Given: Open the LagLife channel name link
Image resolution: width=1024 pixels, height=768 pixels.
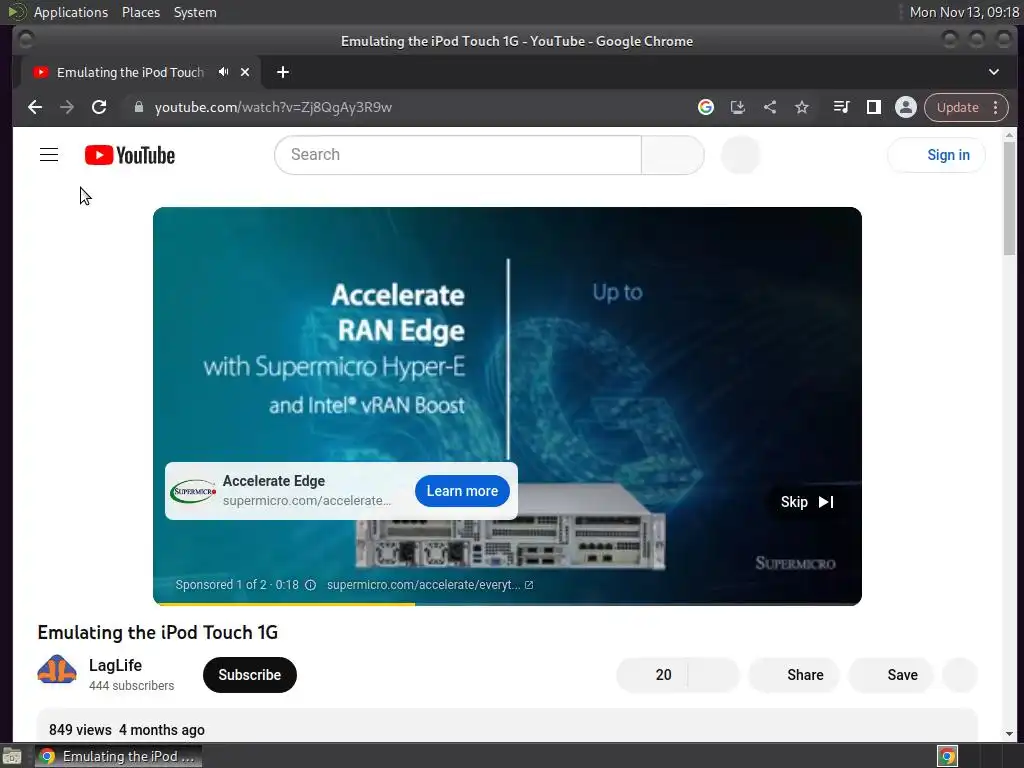Looking at the screenshot, I should pos(115,665).
